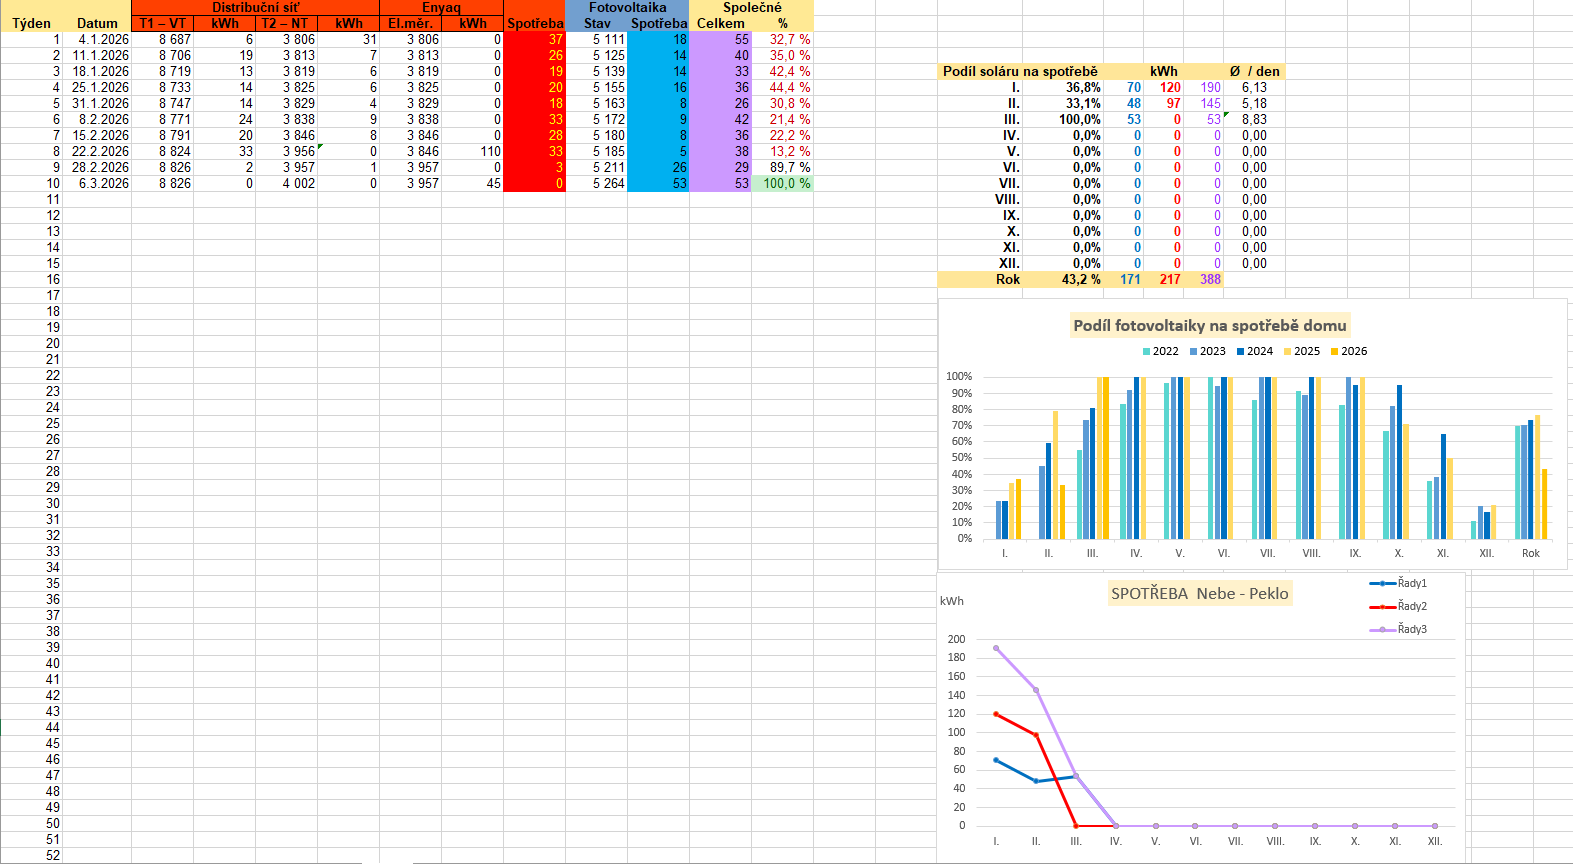The width and height of the screenshot is (1573, 864).
Task: Click the 'kWh' axis label of line chart
Action: 952,601
